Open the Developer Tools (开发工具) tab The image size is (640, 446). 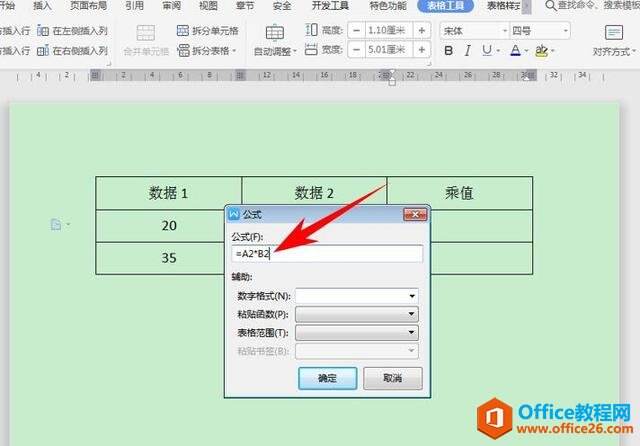click(x=330, y=6)
